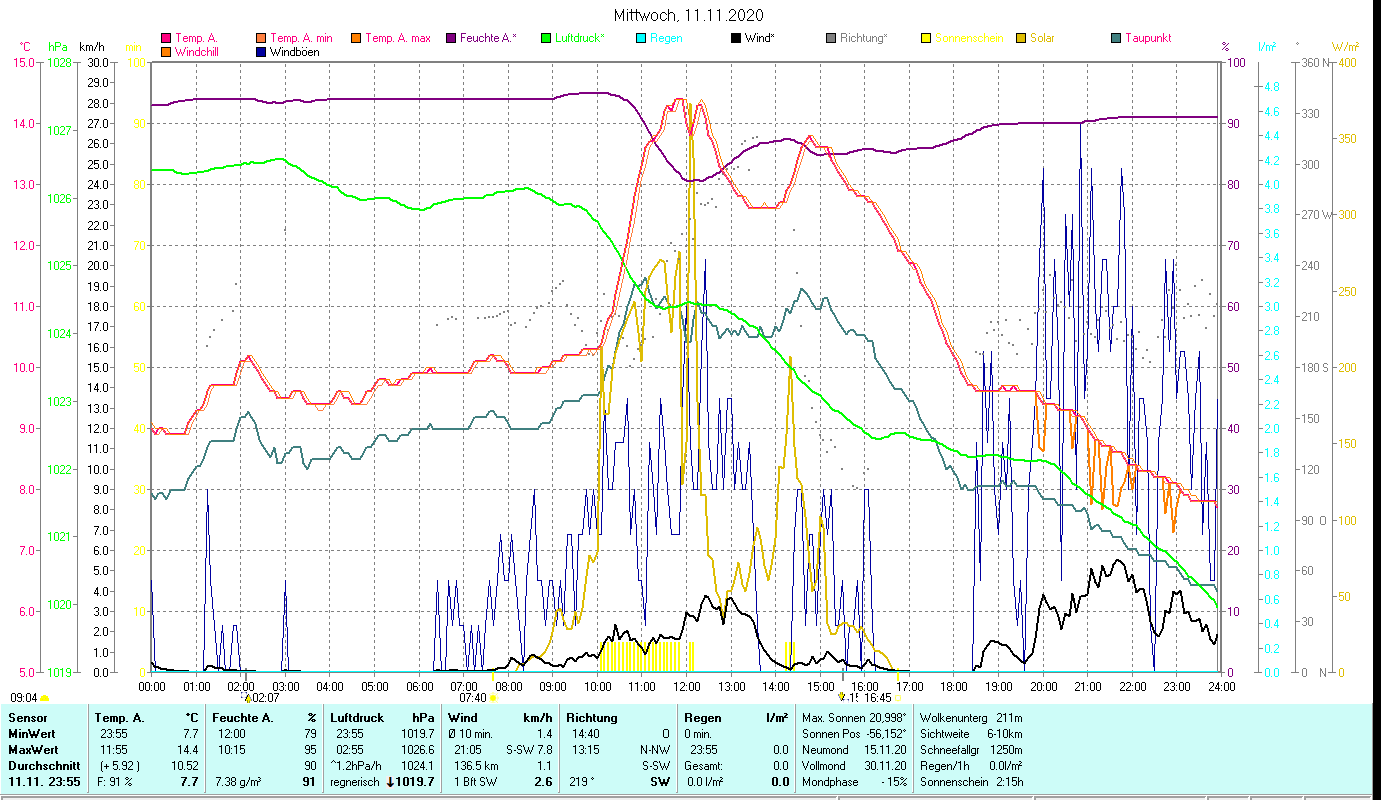Click the 219 ° wind direction value
Image resolution: width=1381 pixels, height=800 pixels.
581,782
